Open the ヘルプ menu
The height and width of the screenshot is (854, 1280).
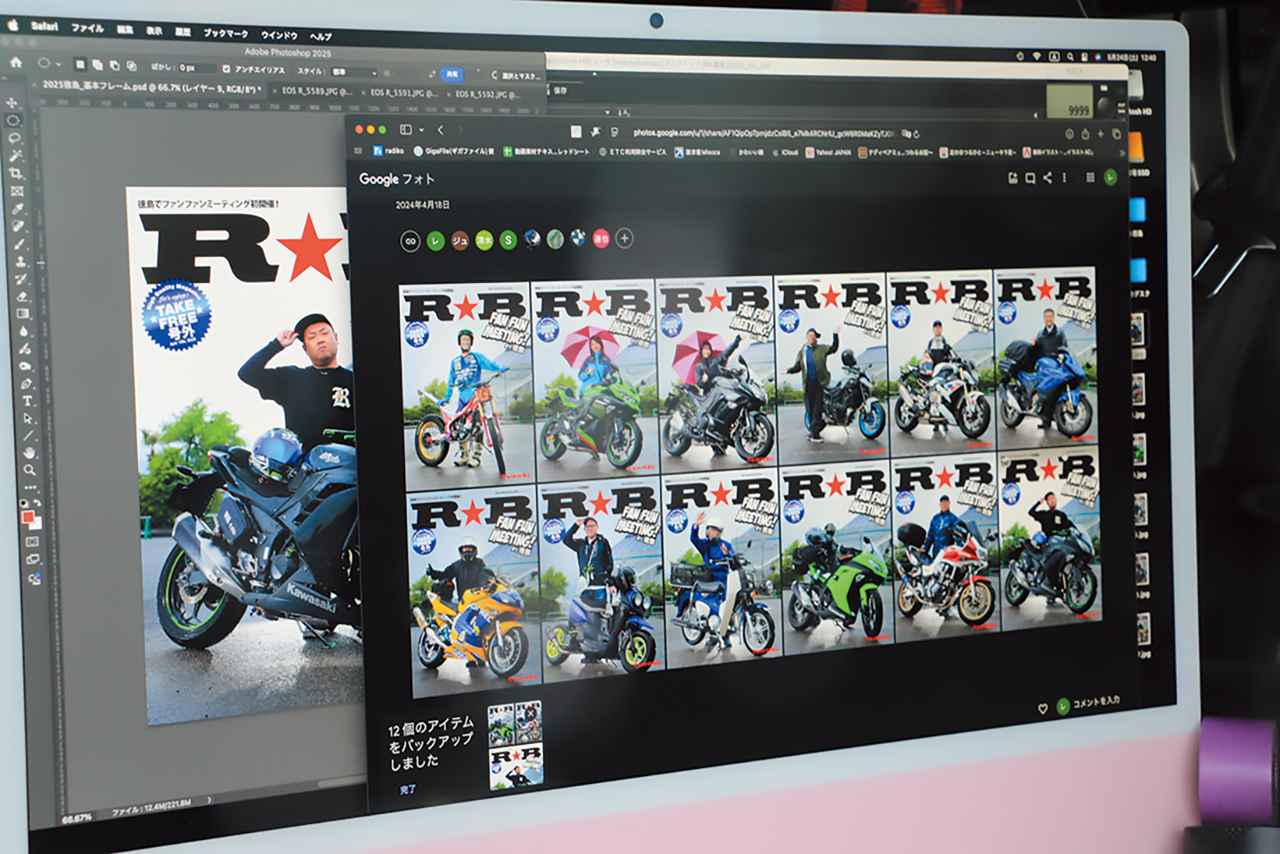tap(321, 35)
